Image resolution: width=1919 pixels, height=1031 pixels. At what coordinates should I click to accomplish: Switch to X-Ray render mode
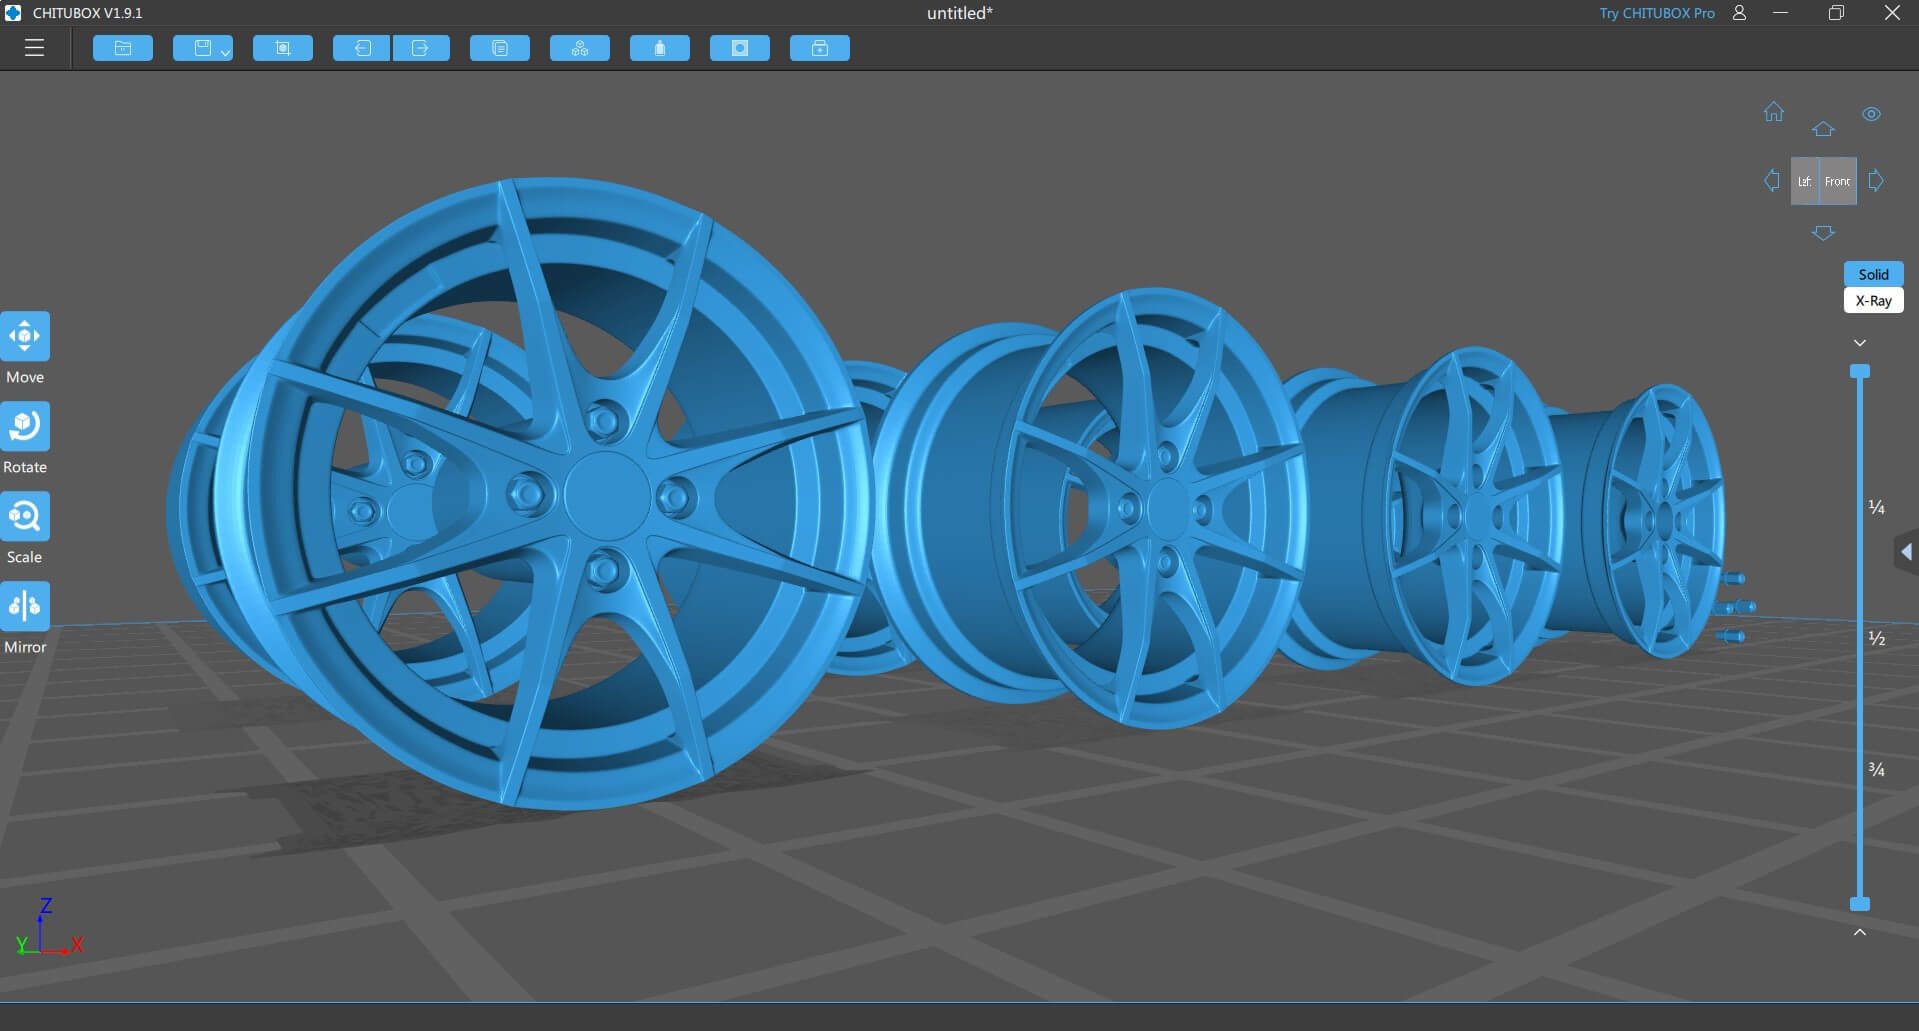click(1873, 300)
